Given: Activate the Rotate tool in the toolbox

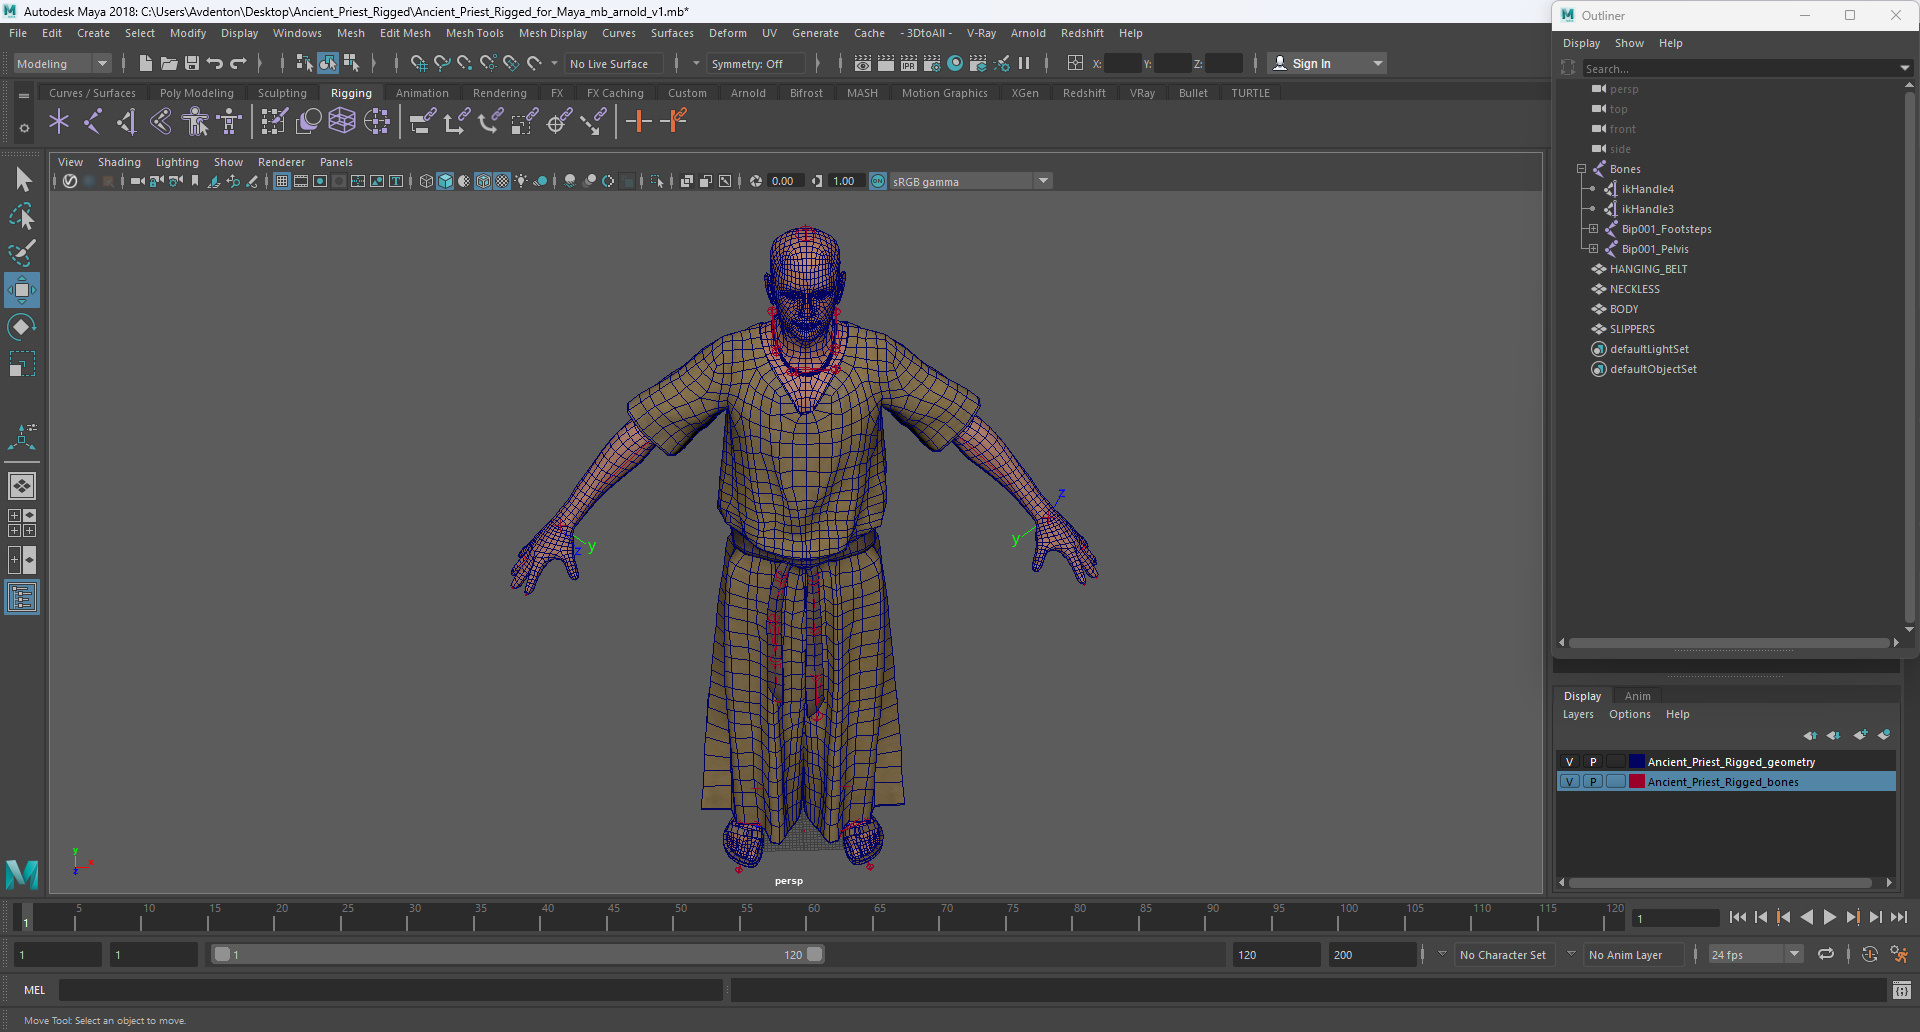Looking at the screenshot, I should (22, 327).
